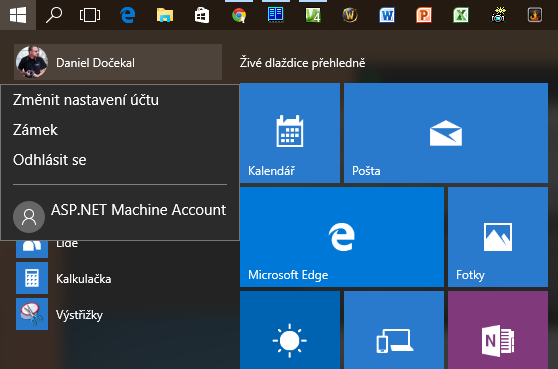The height and width of the screenshot is (369, 558).
Task: Open File Explorer from the taskbar
Action: (x=165, y=15)
